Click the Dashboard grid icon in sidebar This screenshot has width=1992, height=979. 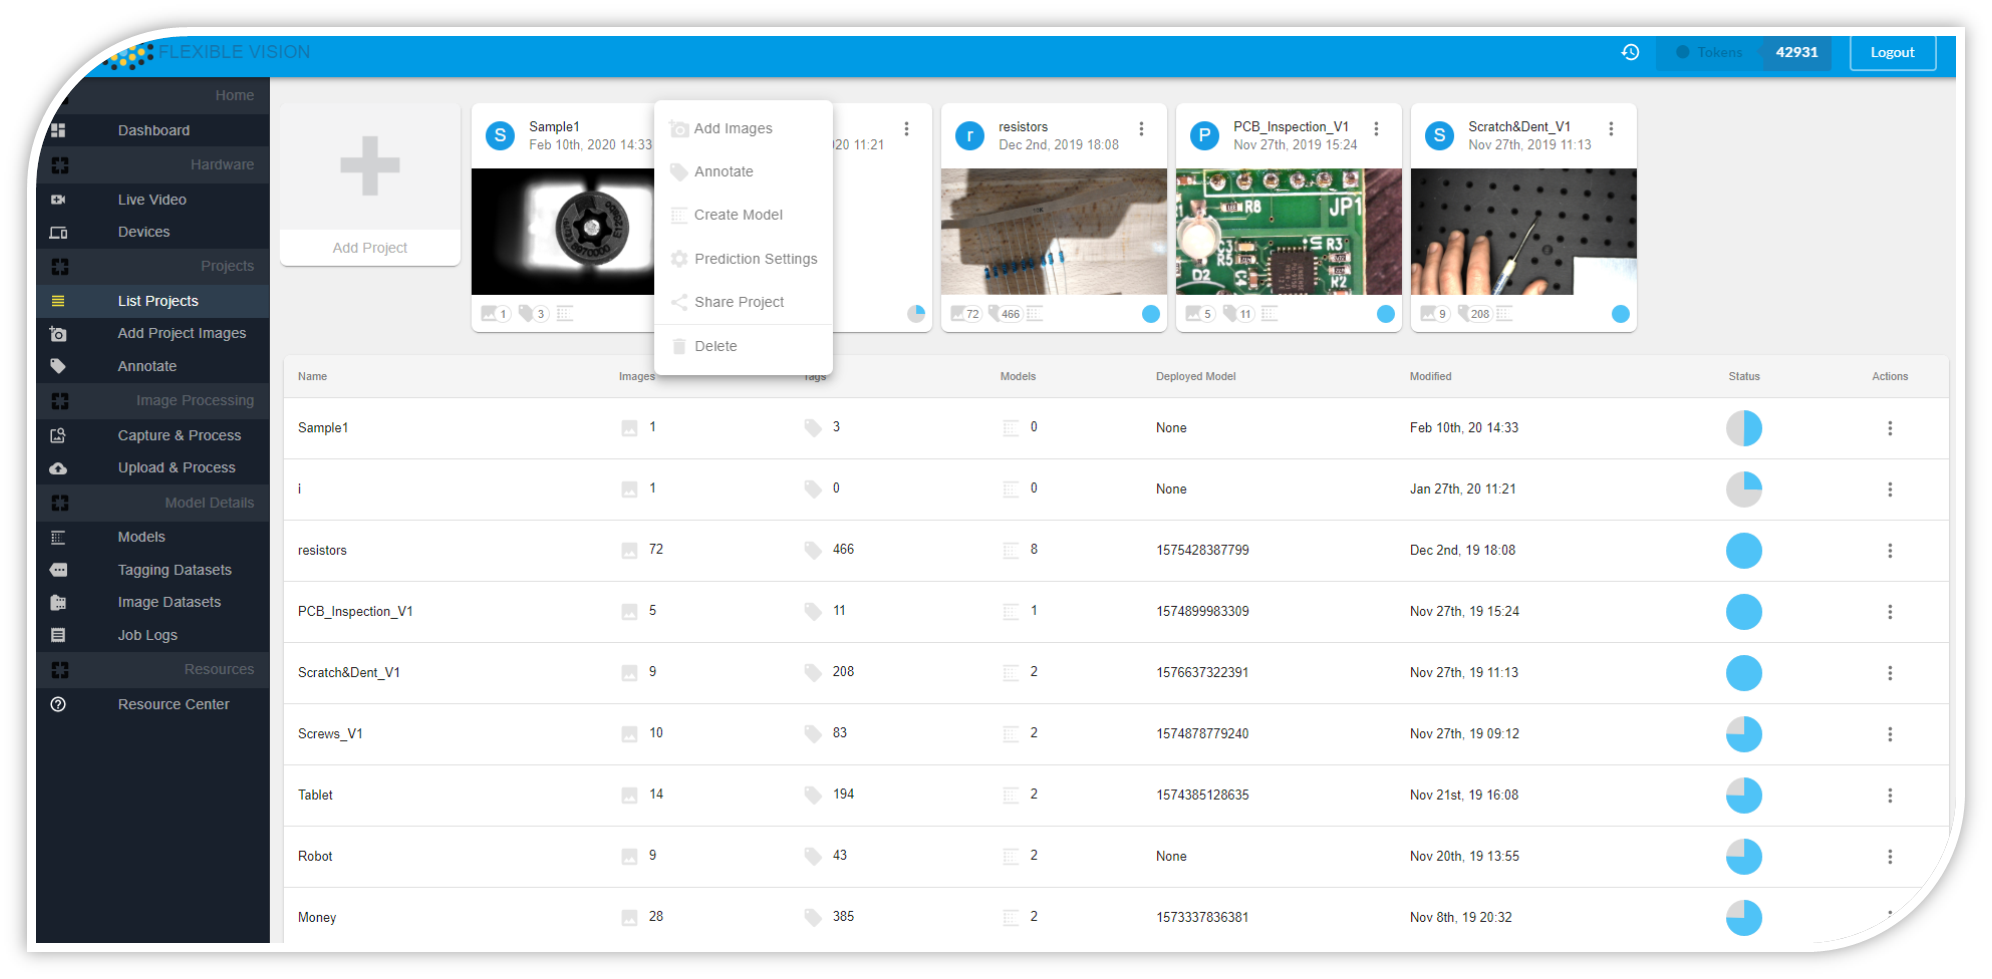pyautogui.click(x=58, y=130)
